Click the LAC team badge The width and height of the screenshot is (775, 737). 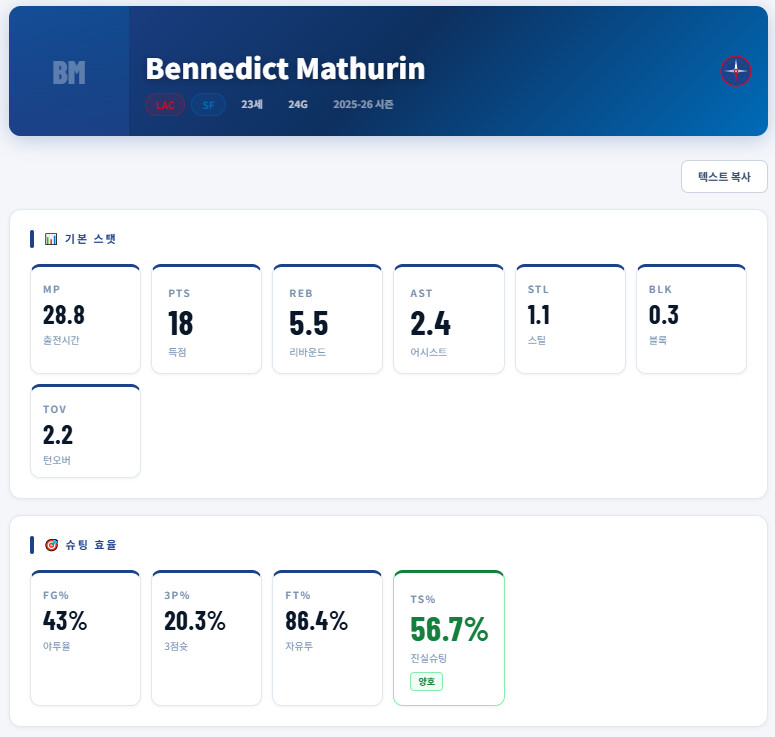pos(165,105)
